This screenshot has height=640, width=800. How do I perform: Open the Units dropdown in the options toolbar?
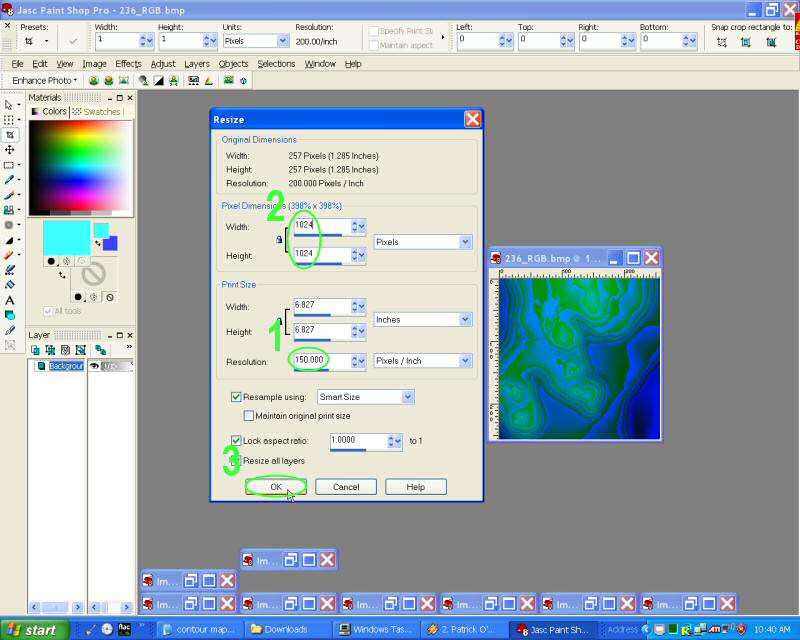pos(283,41)
